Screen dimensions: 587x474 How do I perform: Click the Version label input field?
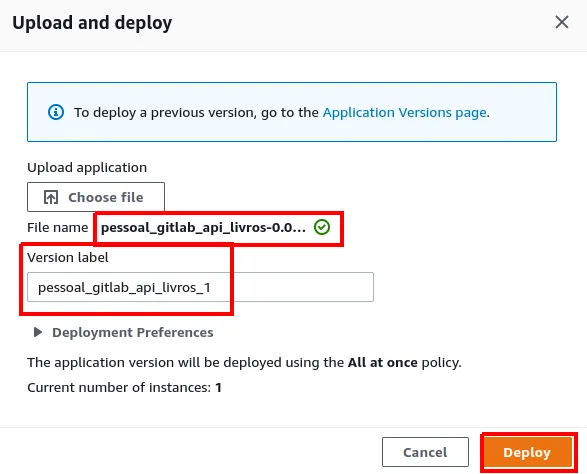[x=200, y=287]
